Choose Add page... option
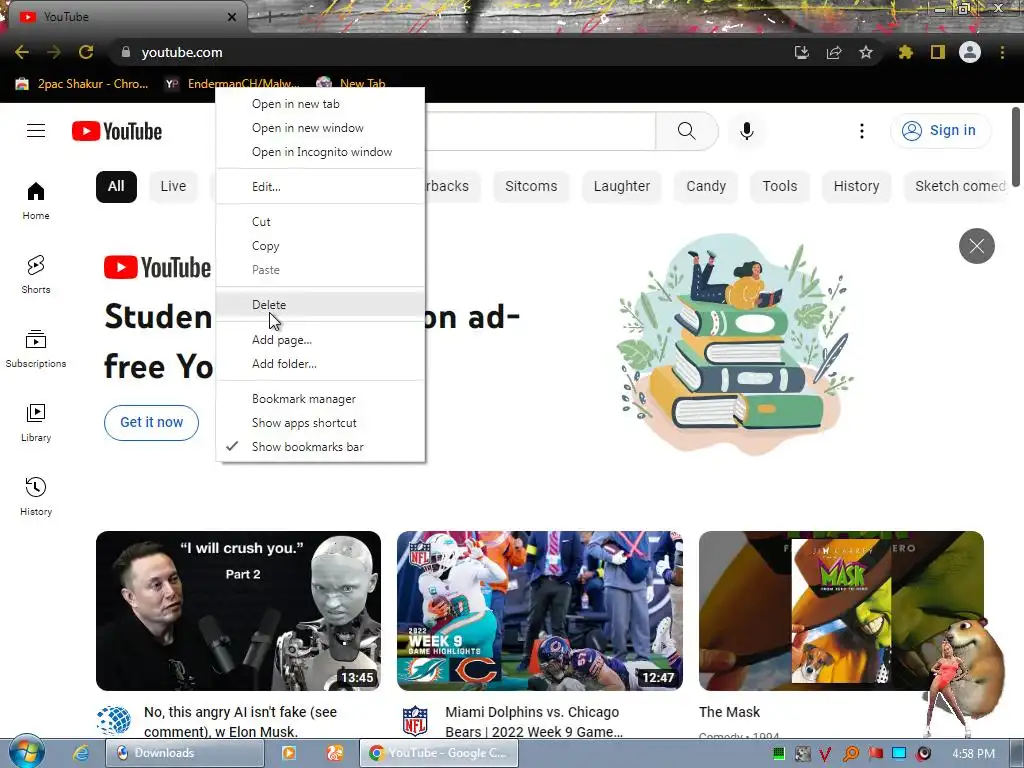 320,340
